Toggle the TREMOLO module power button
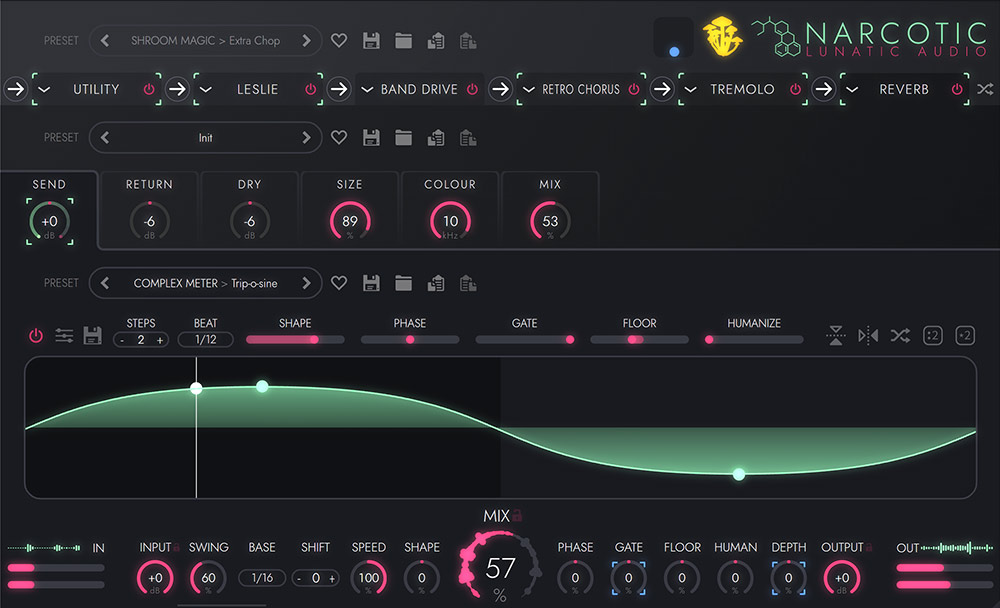This screenshot has height=608, width=1000. click(x=794, y=89)
